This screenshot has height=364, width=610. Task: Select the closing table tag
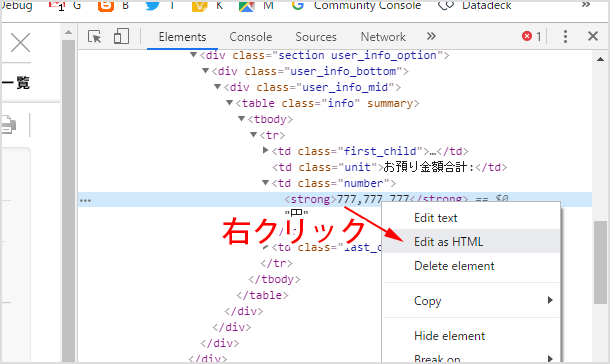click(x=262, y=295)
